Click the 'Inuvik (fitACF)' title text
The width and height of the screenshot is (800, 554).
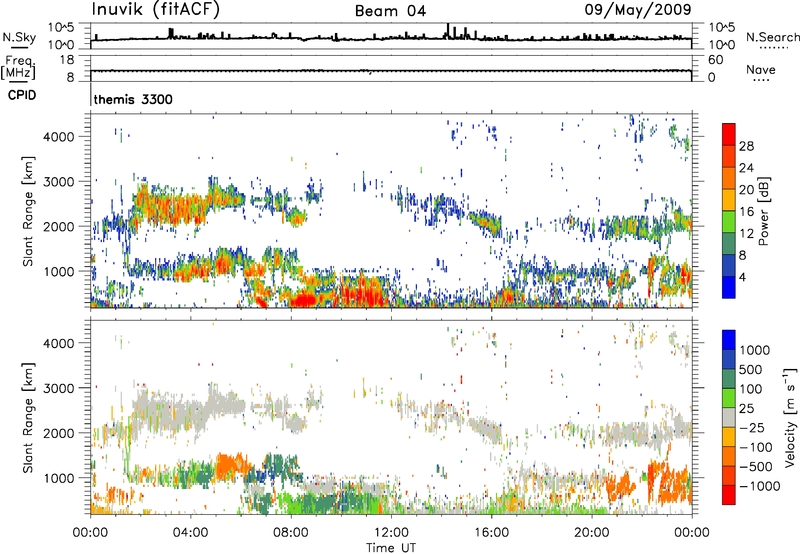coord(156,10)
